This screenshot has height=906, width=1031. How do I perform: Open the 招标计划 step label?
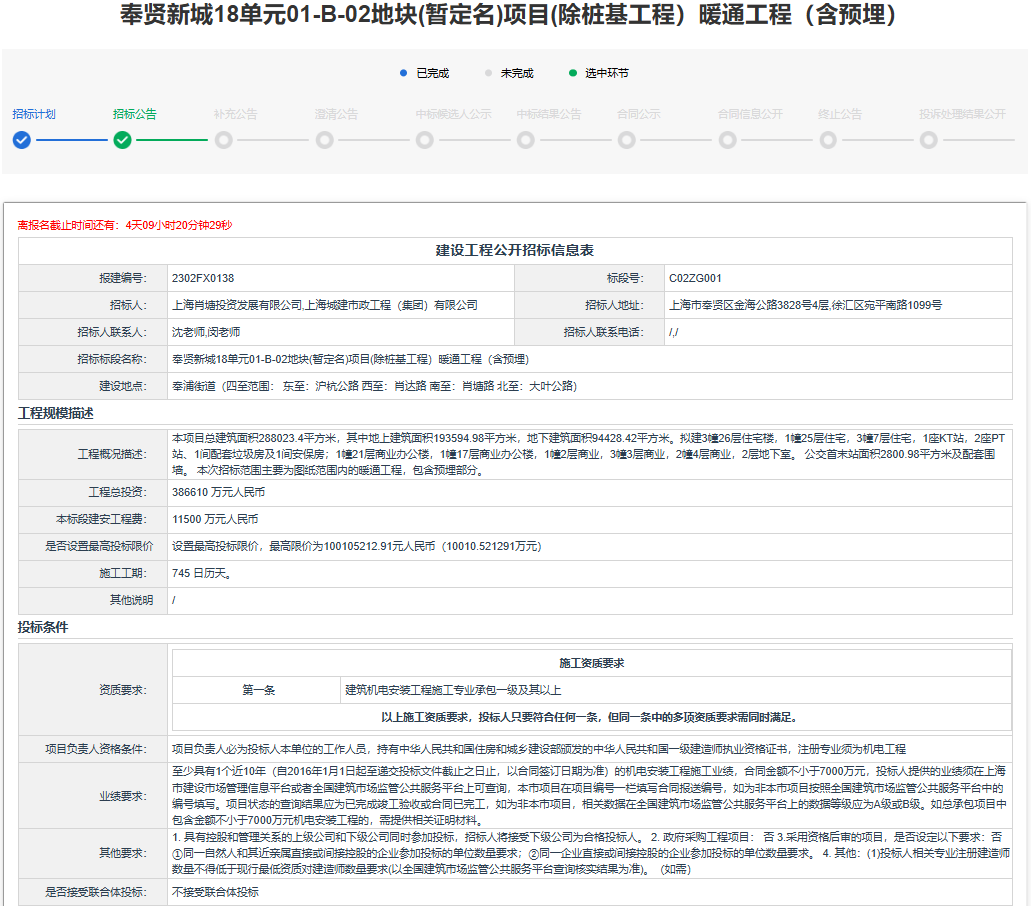[34, 114]
